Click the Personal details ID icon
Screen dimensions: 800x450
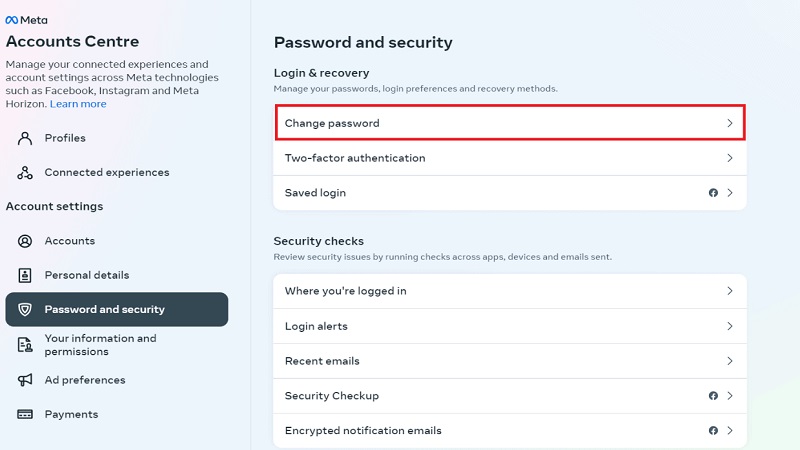click(25, 275)
